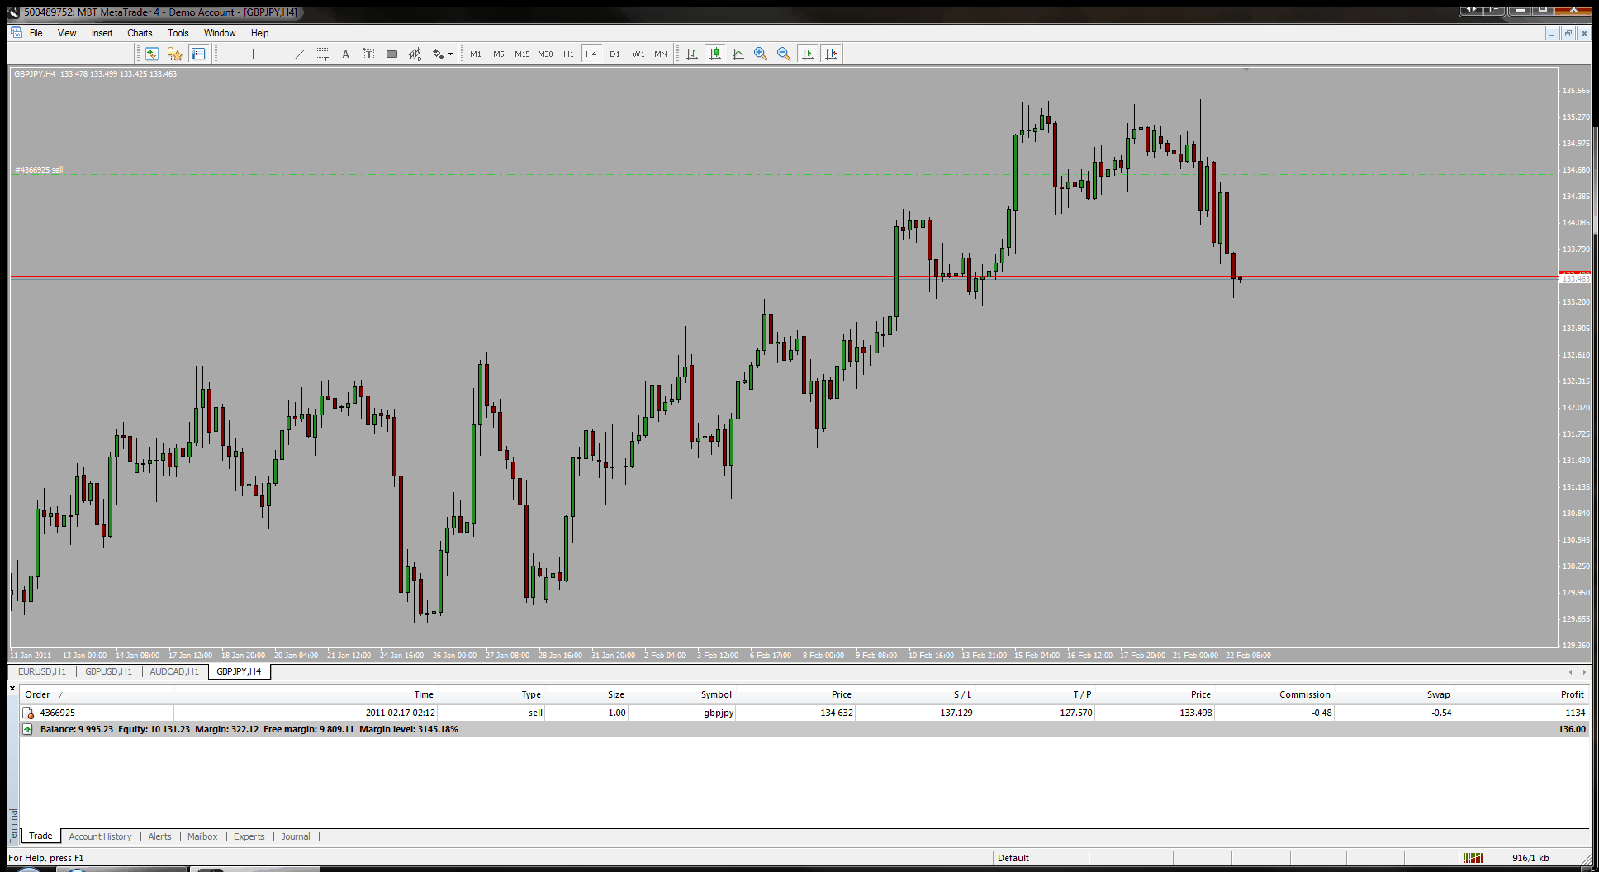Open the Favorites star icon in toolbar
This screenshot has height=872, width=1599.
pyautogui.click(x=175, y=54)
